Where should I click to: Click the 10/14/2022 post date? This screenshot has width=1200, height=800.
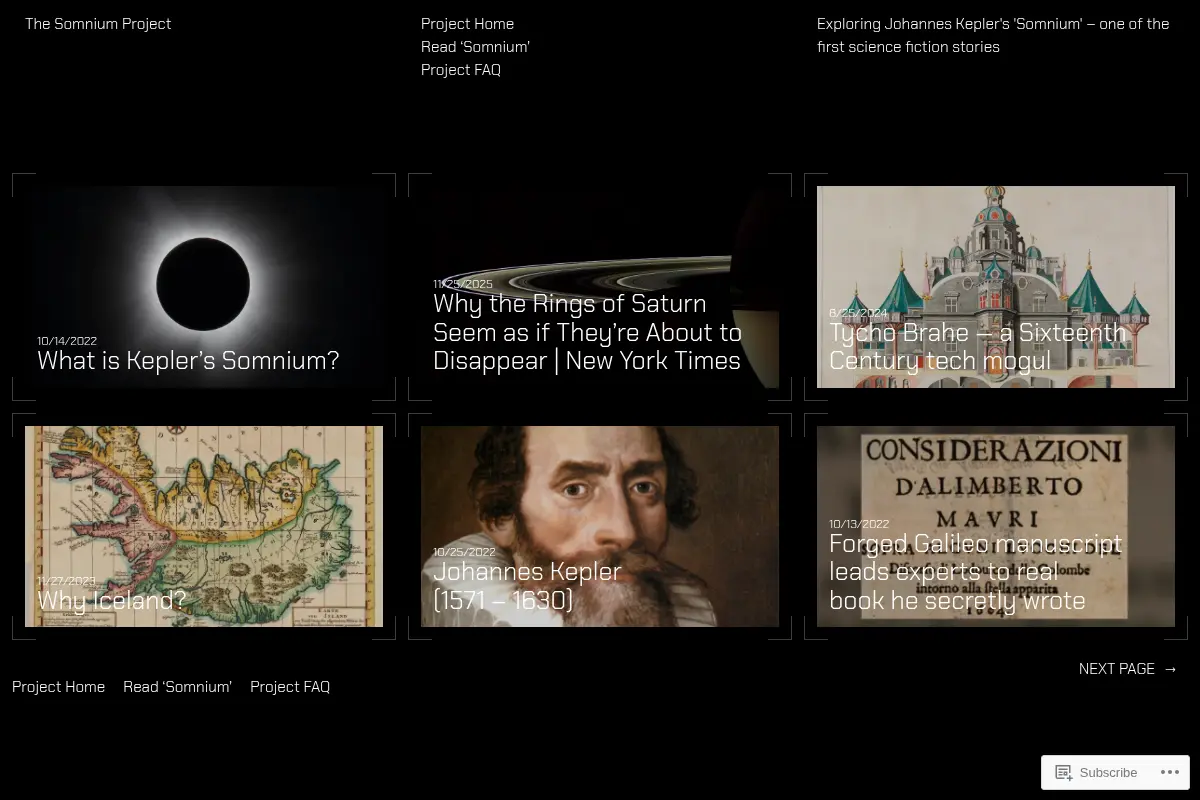[x=67, y=341]
